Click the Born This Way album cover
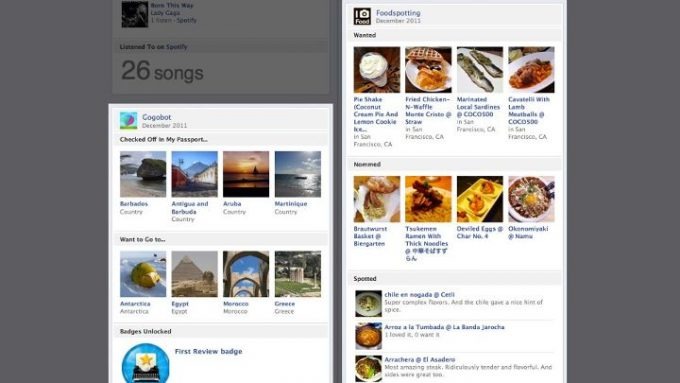Viewport: 680px width, 383px height. point(134,14)
